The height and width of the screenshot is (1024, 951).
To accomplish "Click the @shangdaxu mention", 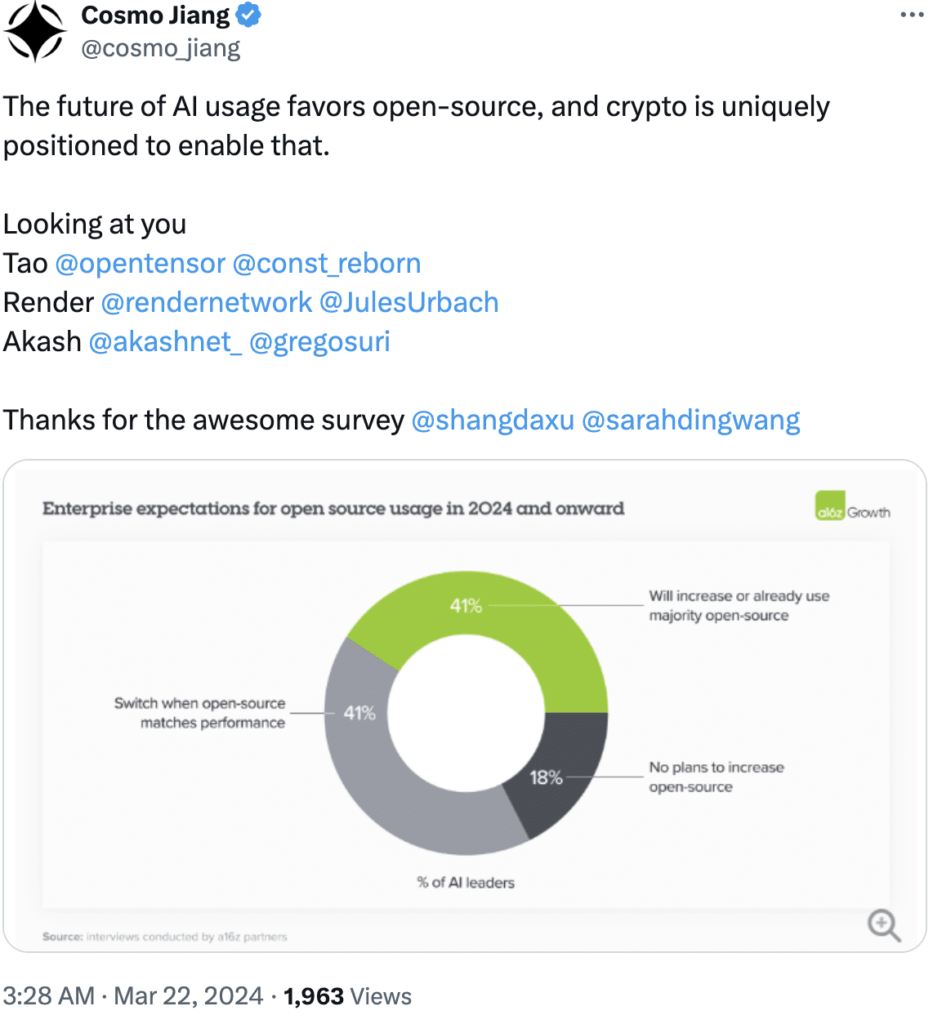I will pyautogui.click(x=492, y=420).
